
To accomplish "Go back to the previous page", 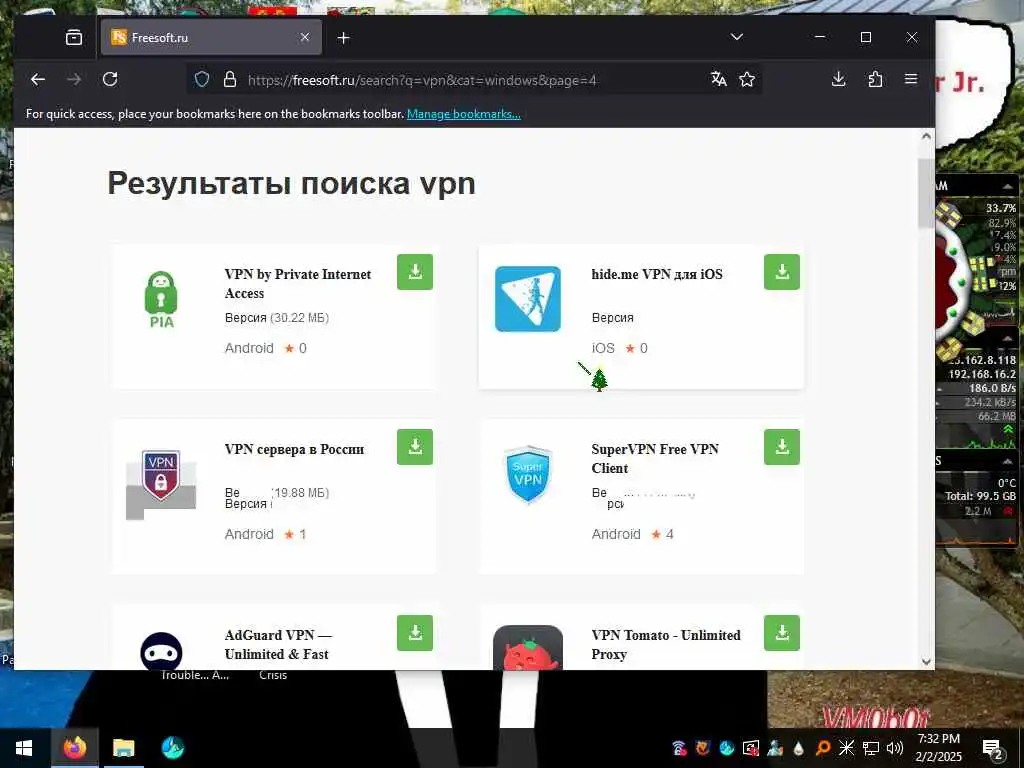I will pyautogui.click(x=38, y=80).
